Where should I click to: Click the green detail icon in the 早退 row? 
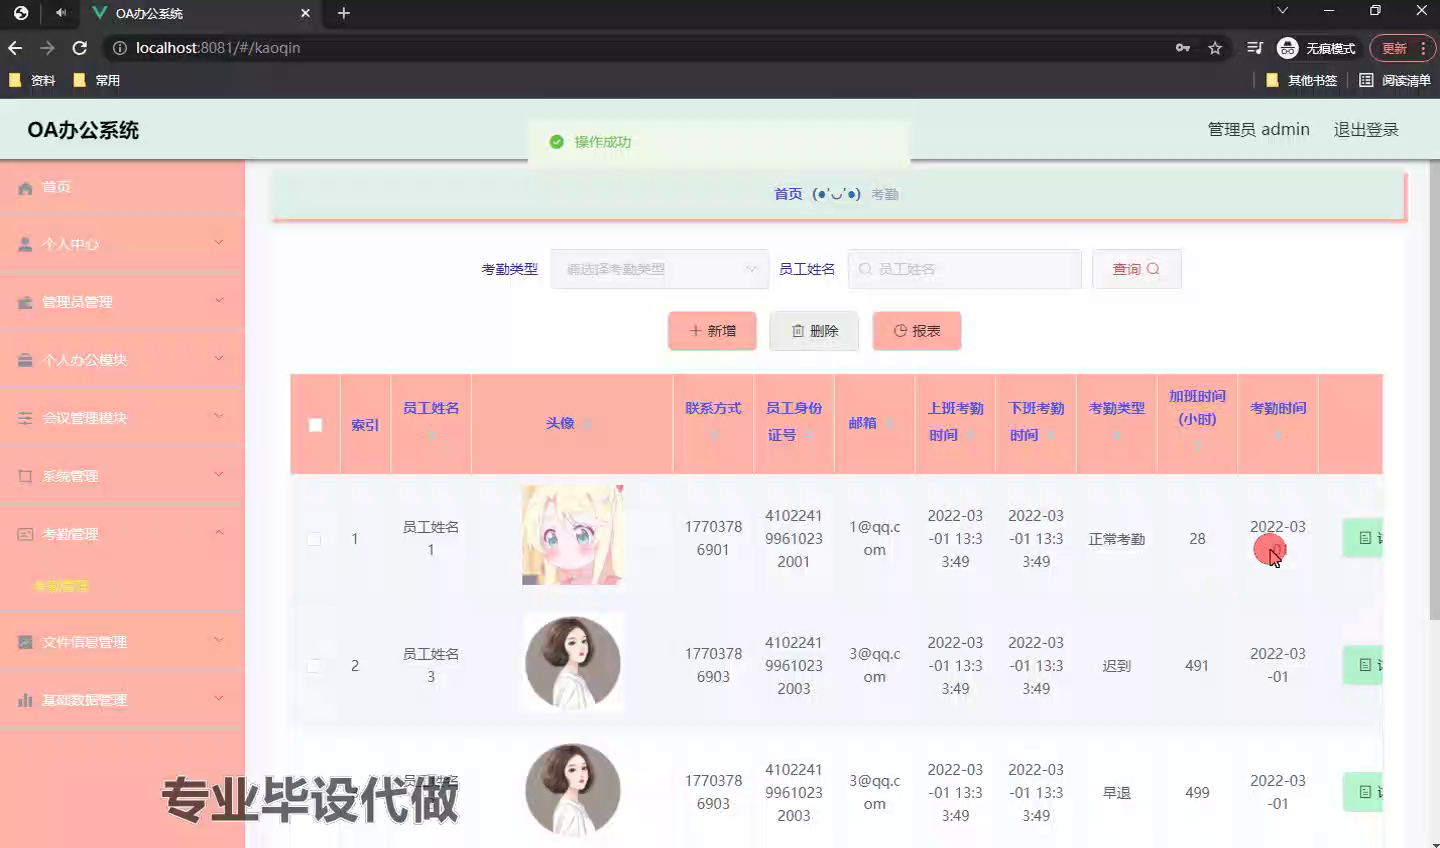pyautogui.click(x=1364, y=792)
